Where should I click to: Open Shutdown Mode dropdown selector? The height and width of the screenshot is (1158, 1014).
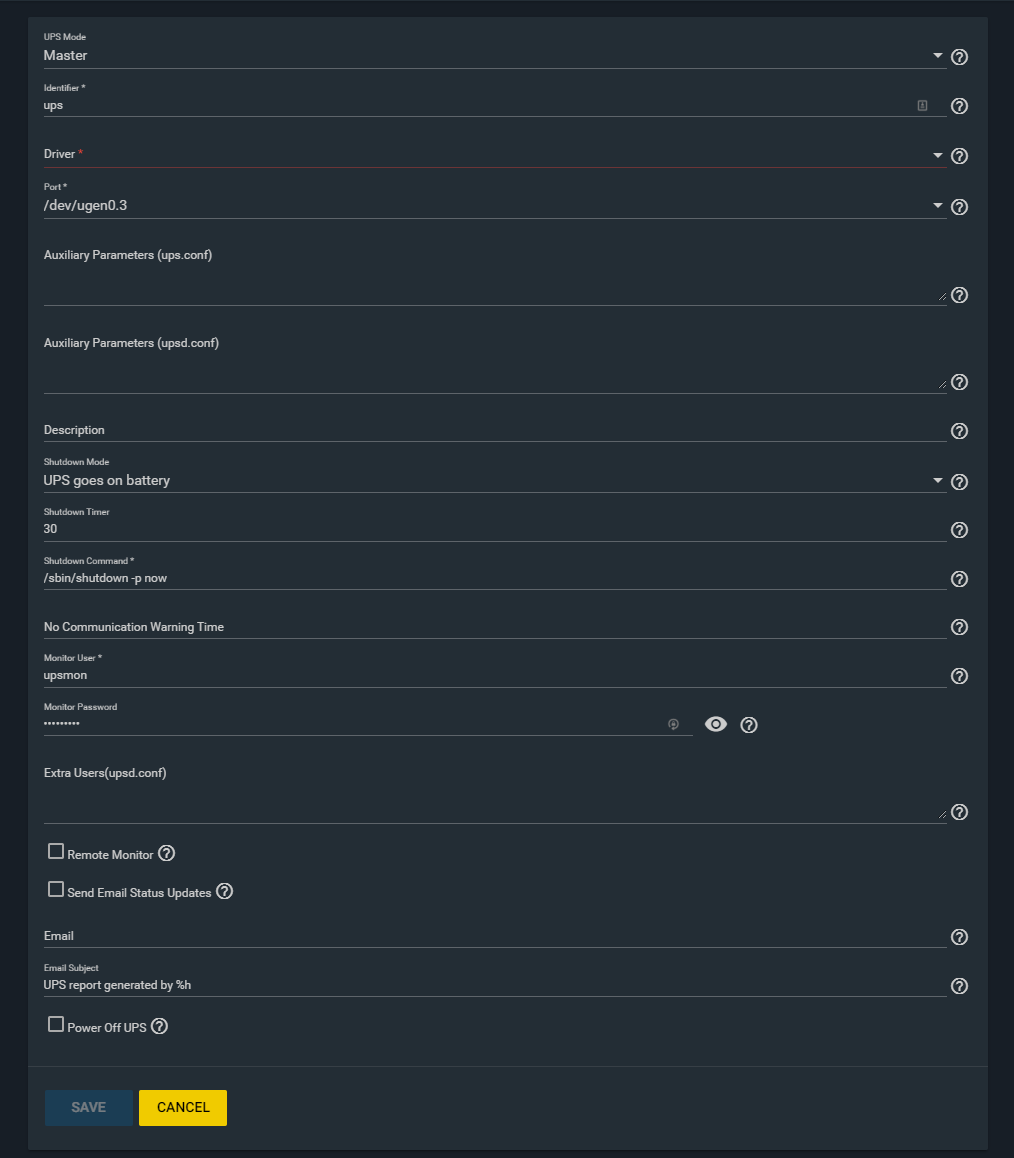point(937,480)
